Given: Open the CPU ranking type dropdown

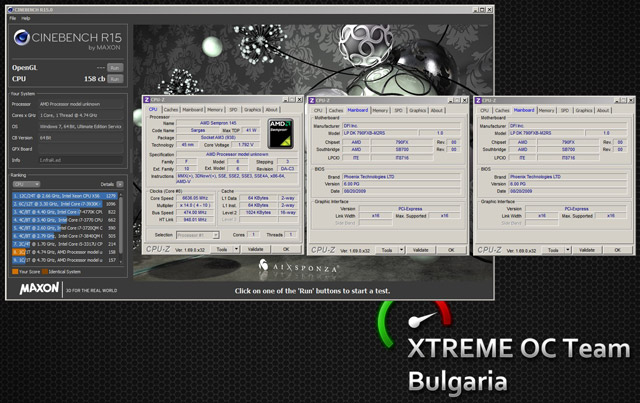Looking at the screenshot, I should point(26,184).
